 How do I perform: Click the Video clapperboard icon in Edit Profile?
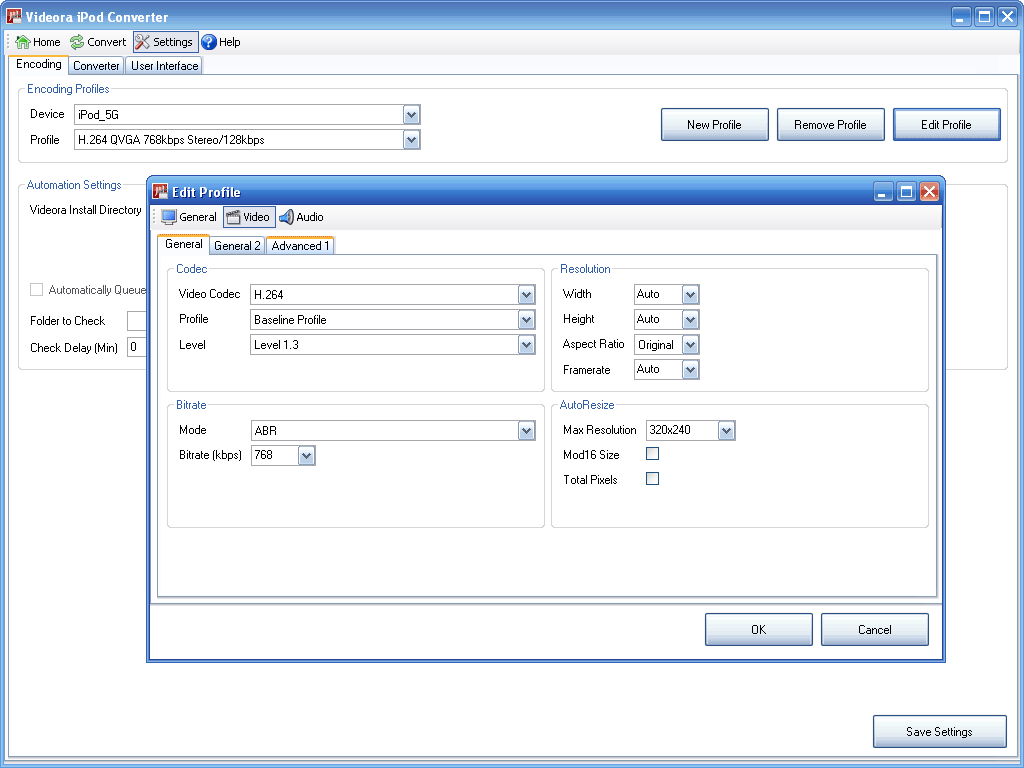click(x=233, y=217)
